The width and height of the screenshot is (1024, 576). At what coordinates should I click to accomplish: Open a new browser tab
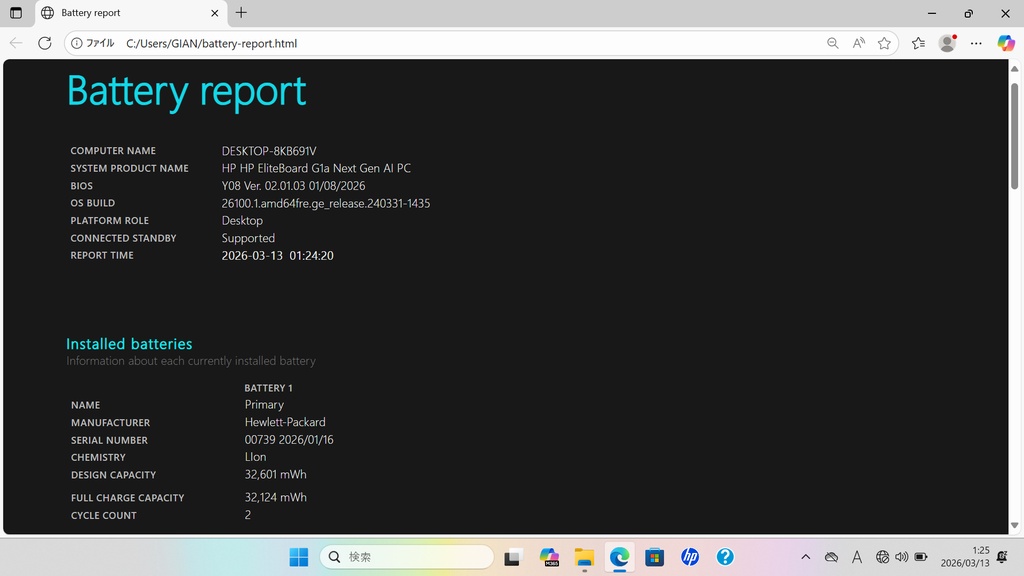click(x=241, y=13)
